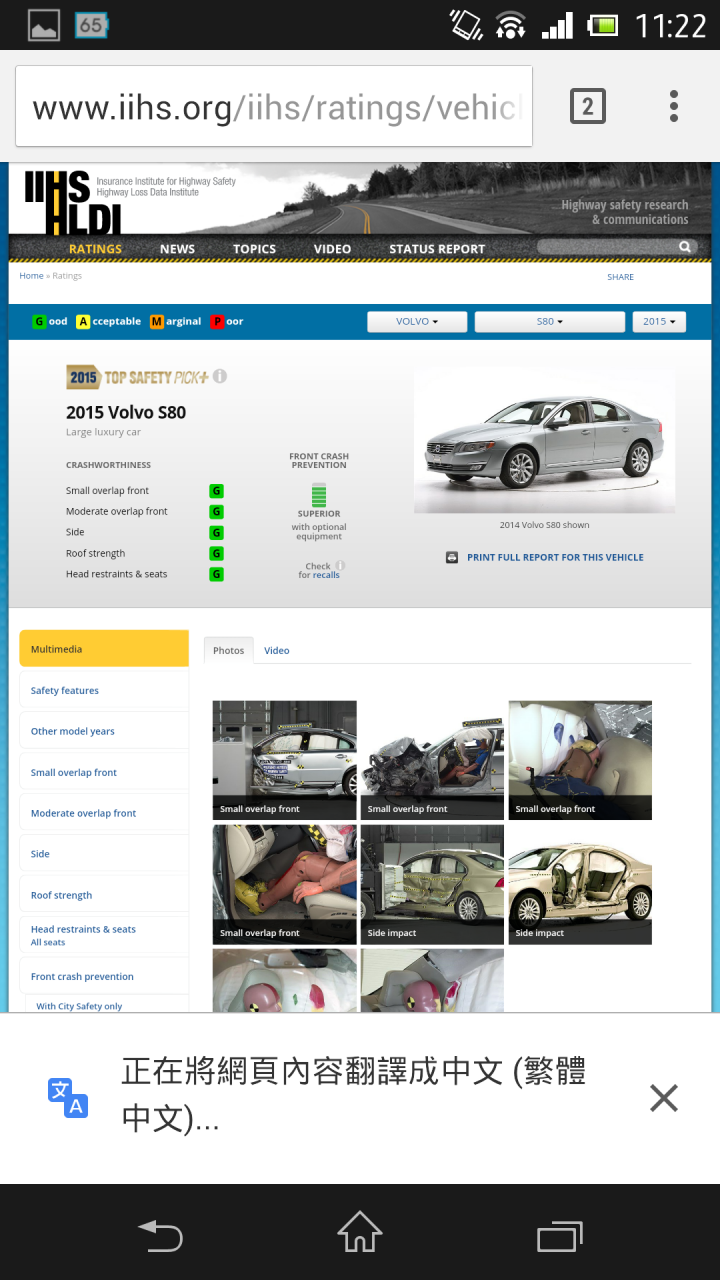
Task: Click green G rating for Head restraints & seats
Action: point(216,575)
